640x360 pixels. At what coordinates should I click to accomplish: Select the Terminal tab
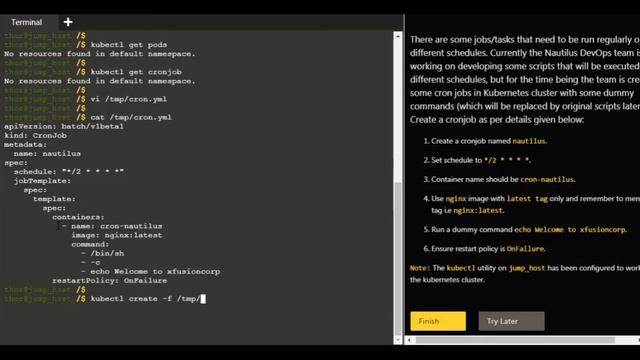(27, 22)
